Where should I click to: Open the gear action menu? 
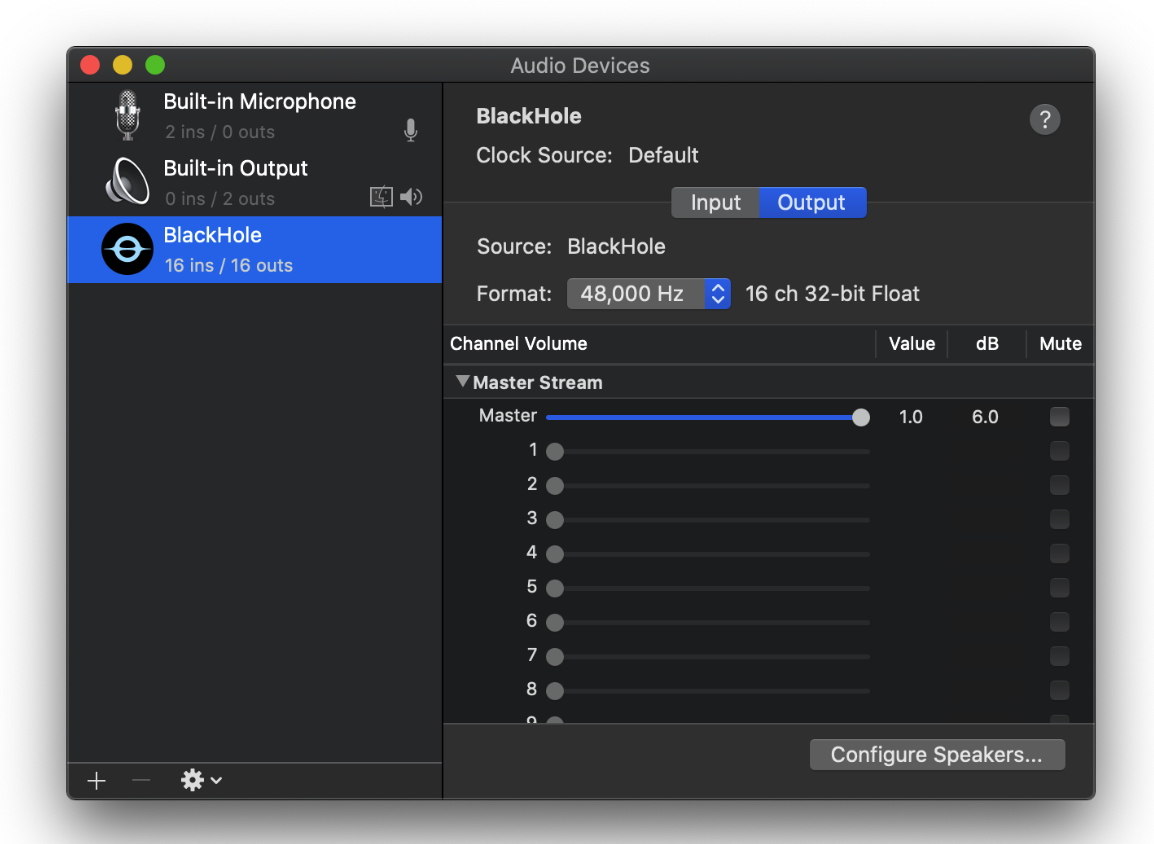[200, 781]
